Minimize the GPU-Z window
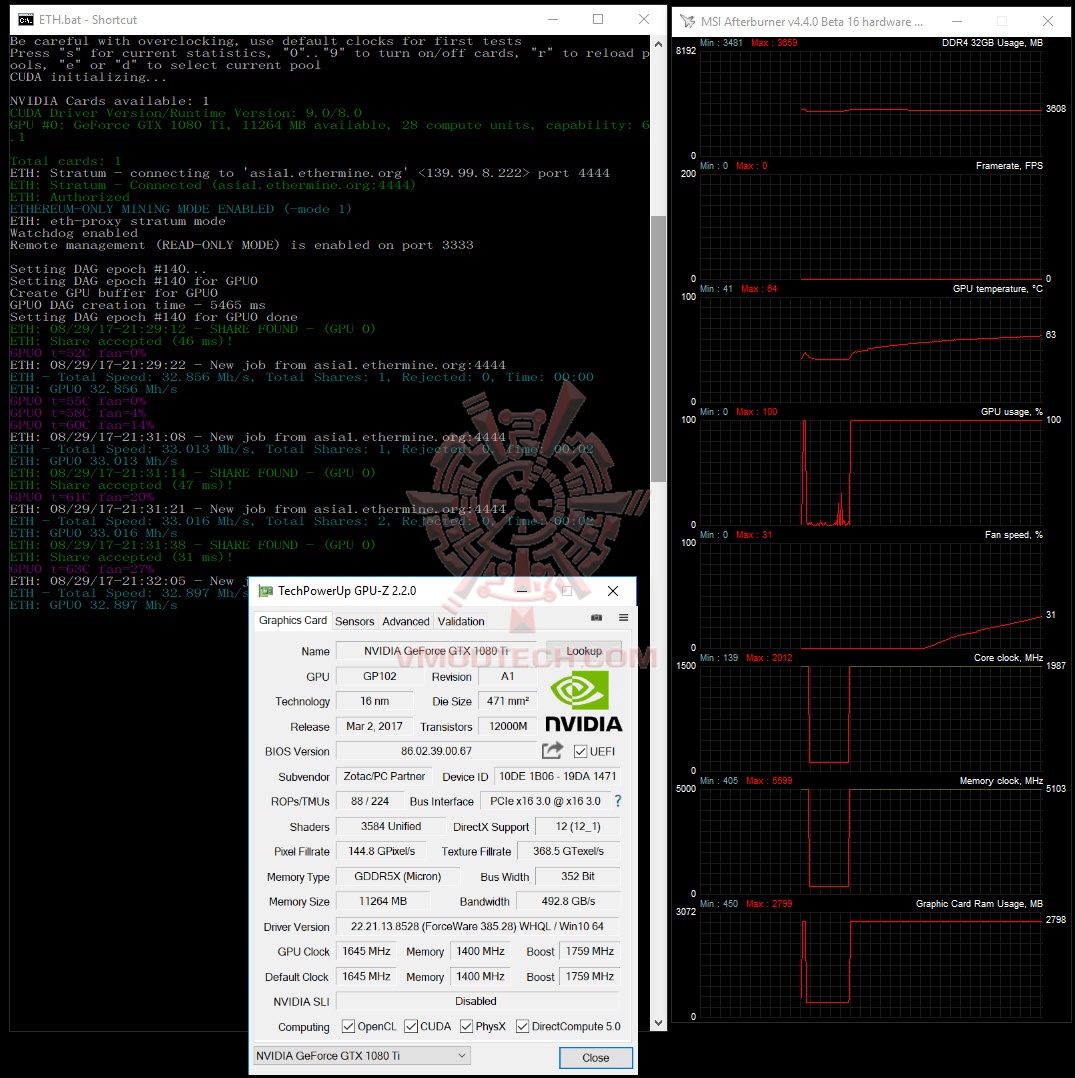This screenshot has width=1075, height=1078. pos(522,591)
